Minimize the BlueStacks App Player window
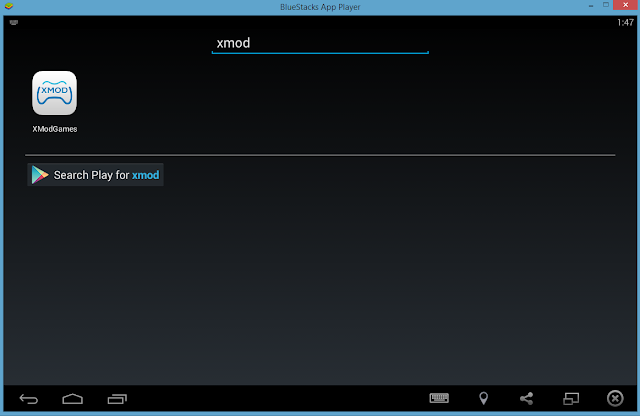The height and width of the screenshot is (416, 640). 591,6
